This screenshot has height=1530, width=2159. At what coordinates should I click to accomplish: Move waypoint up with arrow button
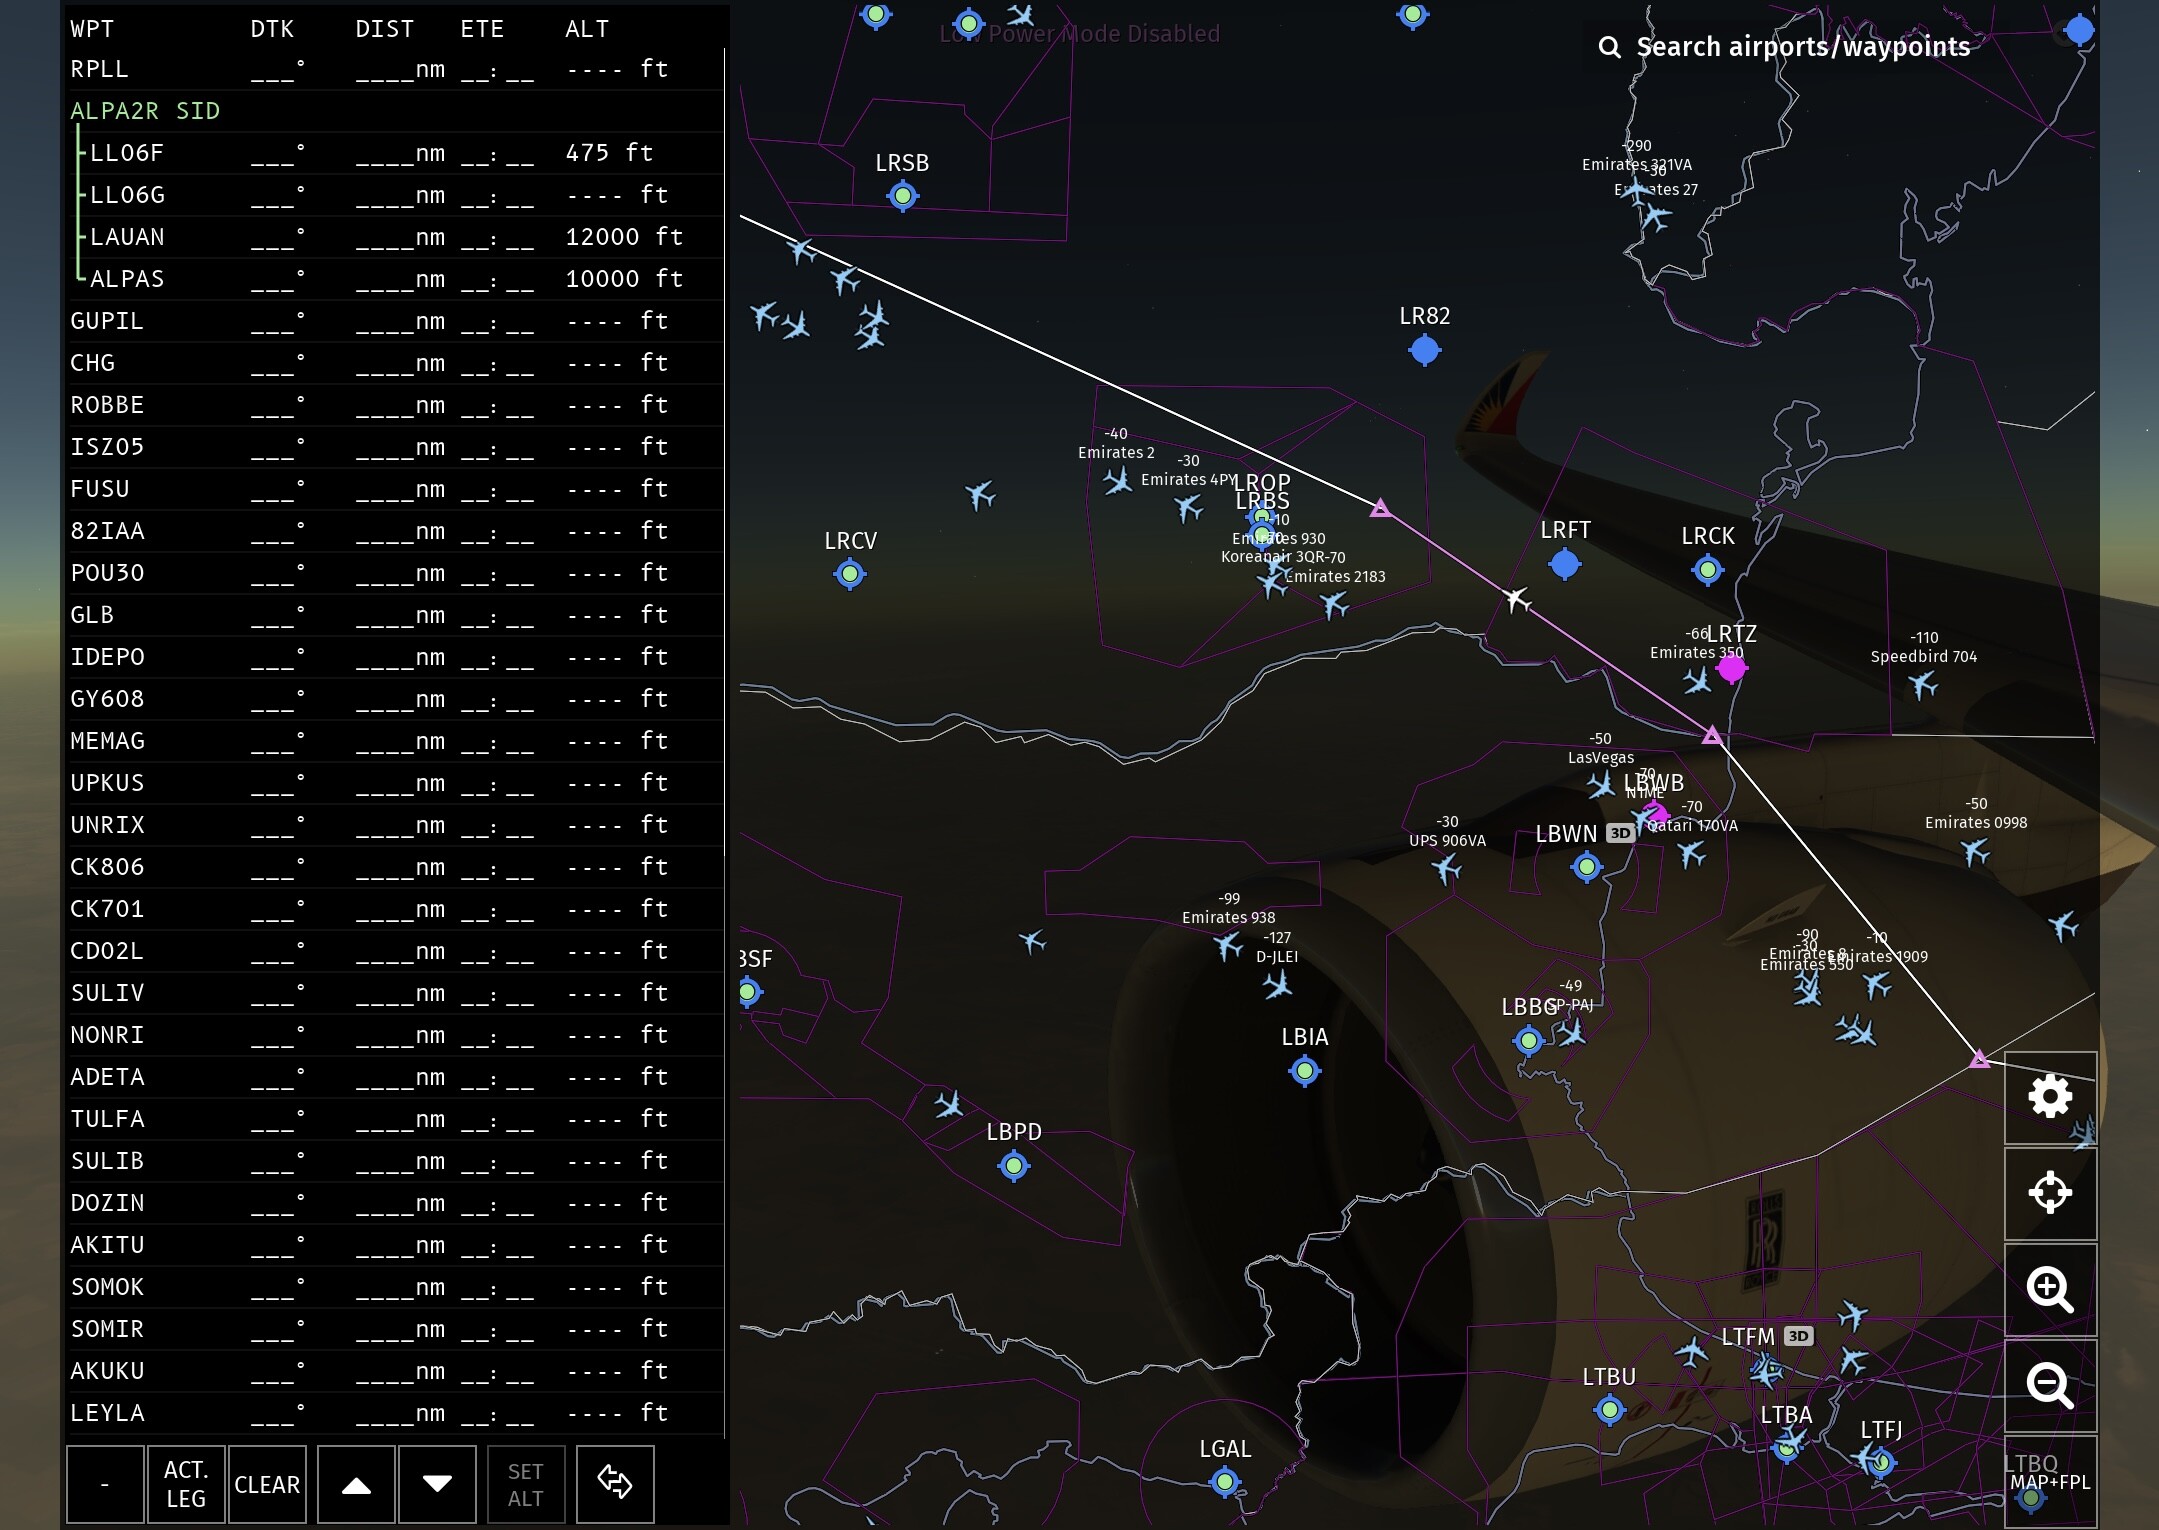coord(357,1485)
